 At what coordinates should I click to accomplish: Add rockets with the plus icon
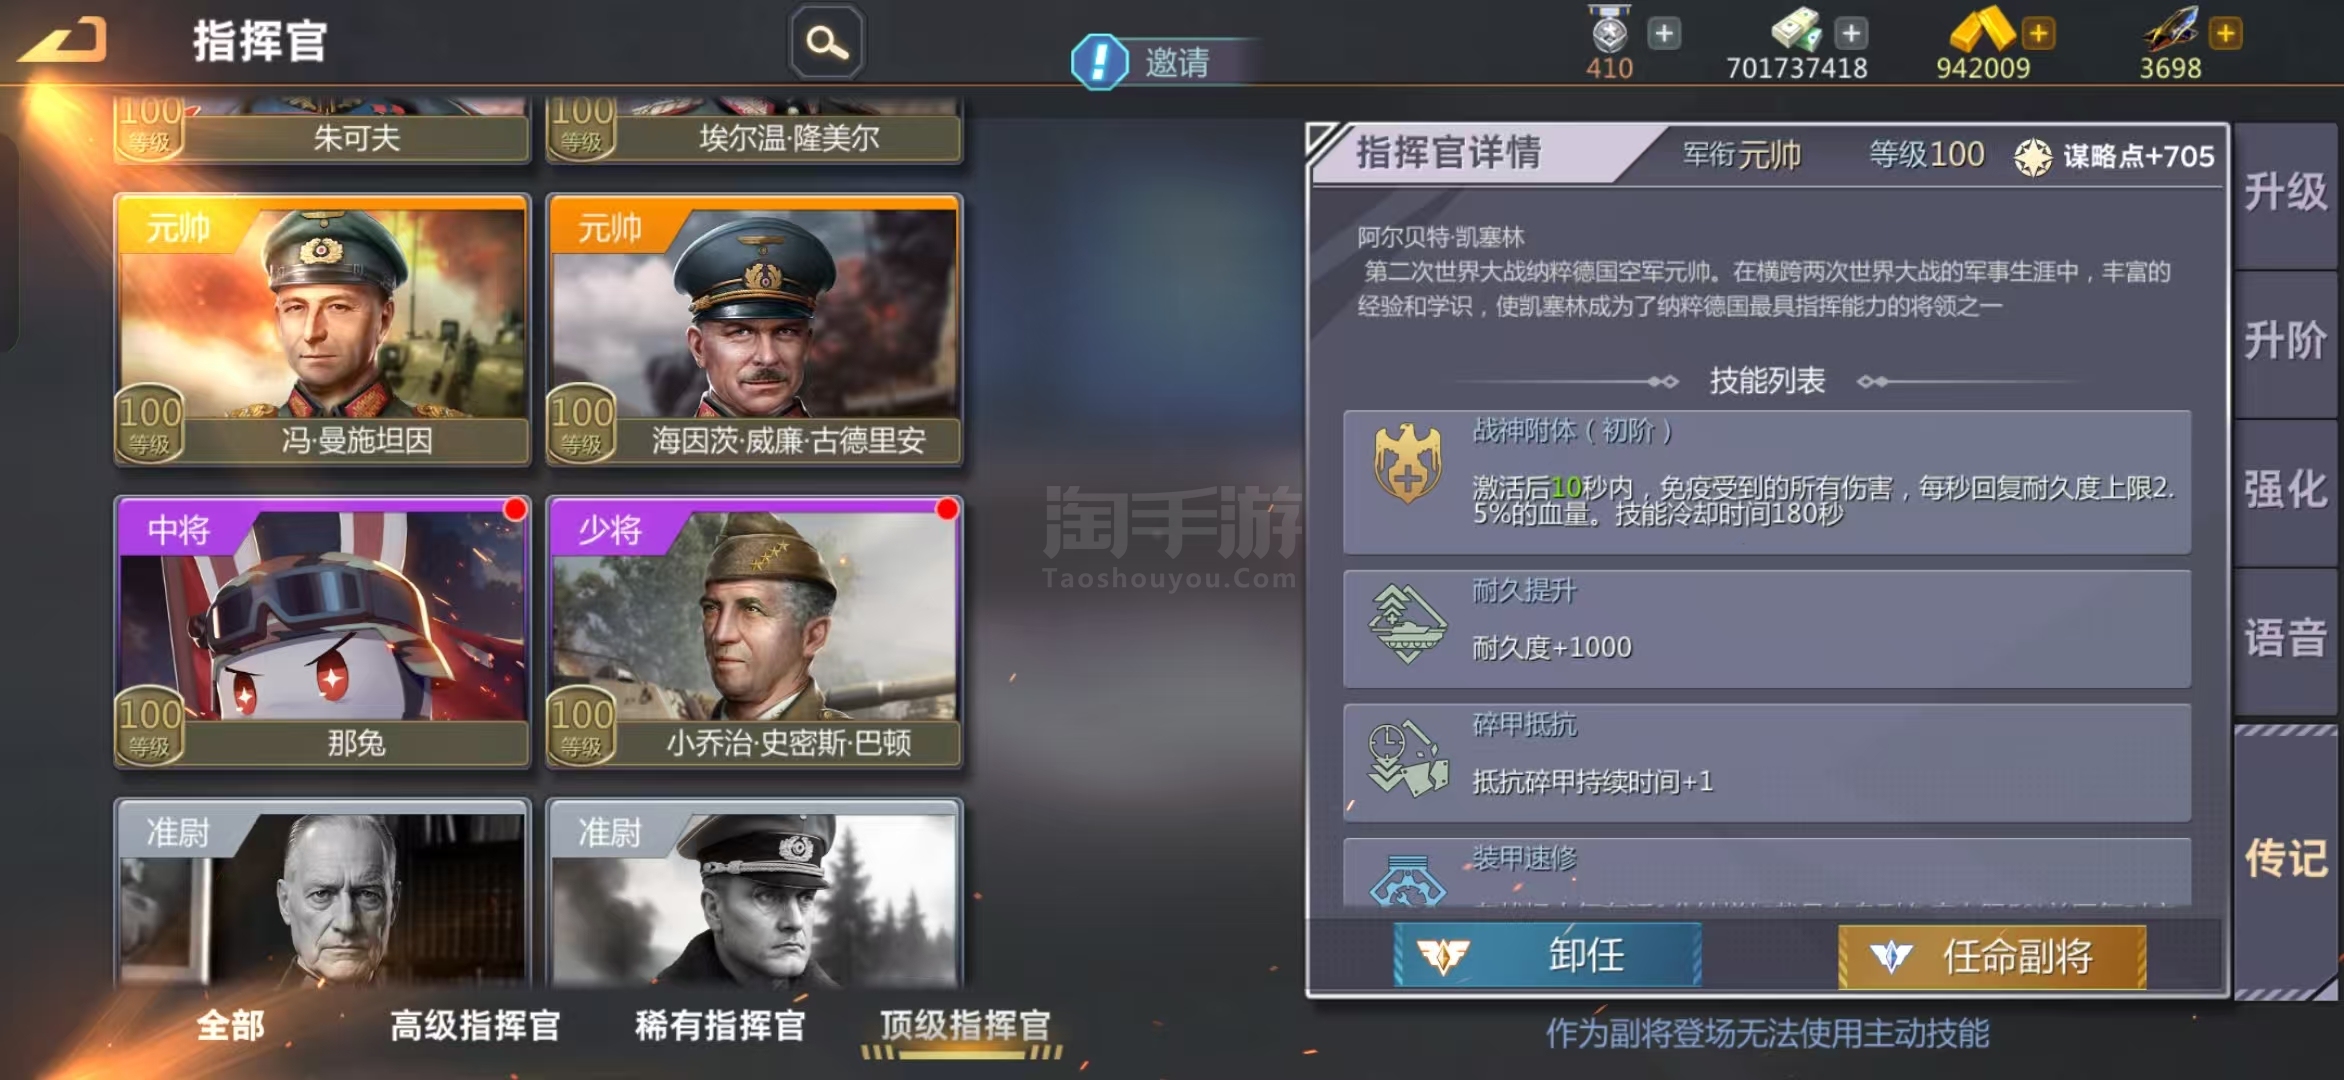tap(2226, 34)
